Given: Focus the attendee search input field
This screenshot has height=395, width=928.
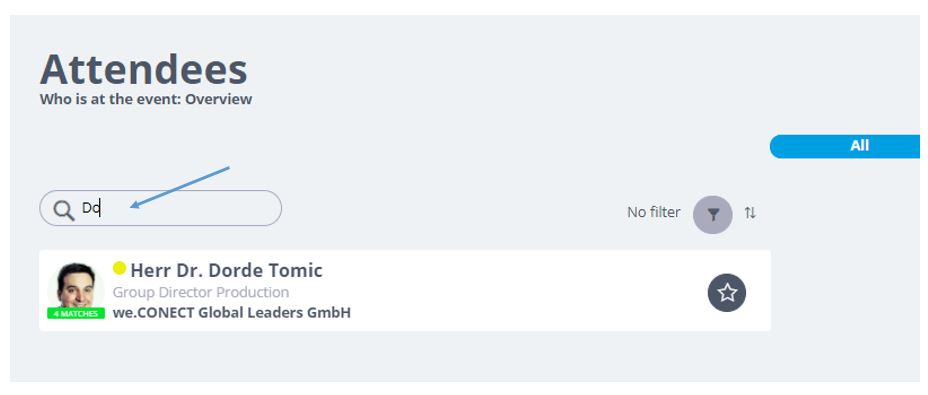Looking at the screenshot, I should click(160, 208).
